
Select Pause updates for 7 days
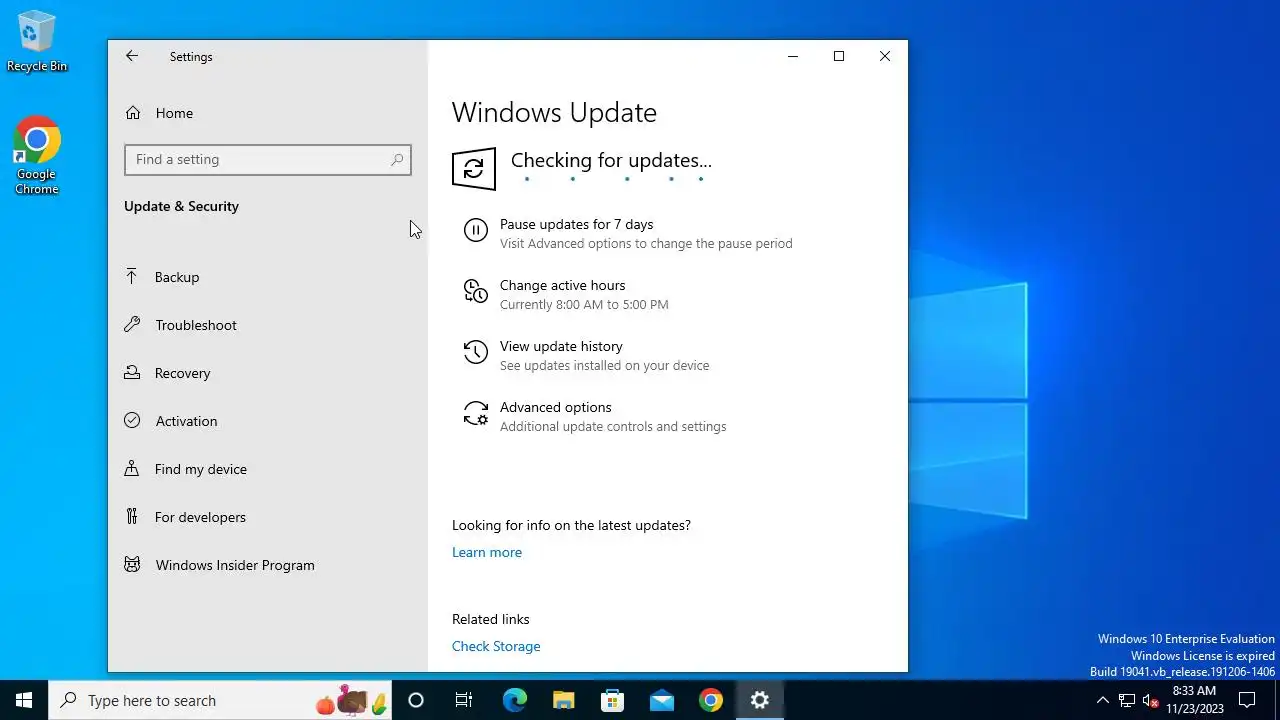tap(576, 224)
